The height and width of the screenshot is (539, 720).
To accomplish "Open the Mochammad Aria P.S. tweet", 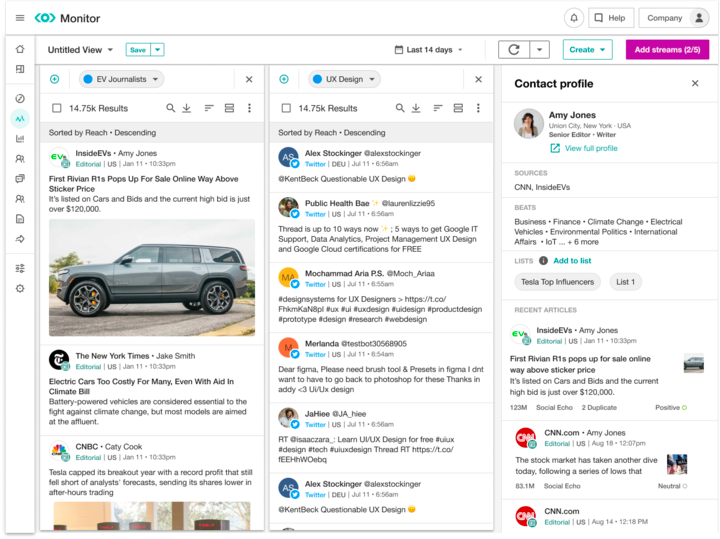I will [x=381, y=297].
